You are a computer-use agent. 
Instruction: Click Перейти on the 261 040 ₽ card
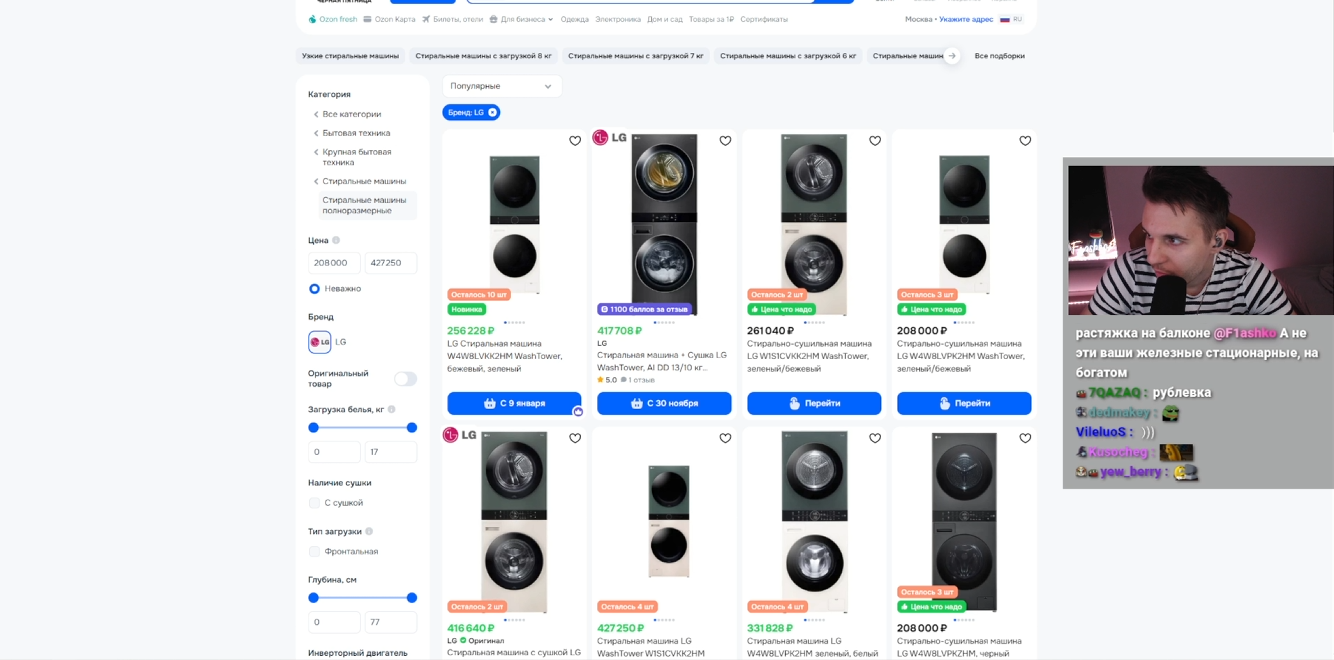pos(814,403)
